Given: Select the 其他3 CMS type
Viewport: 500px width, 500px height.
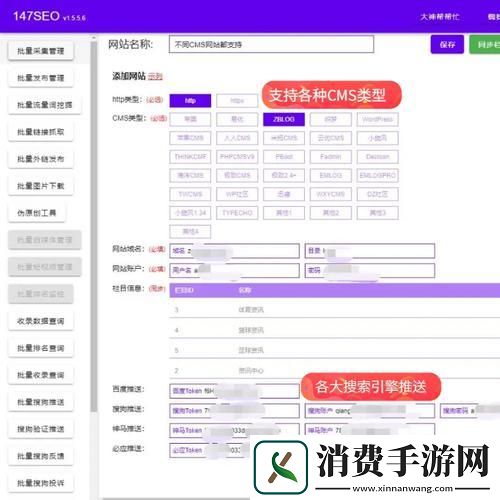Looking at the screenshot, I should click(x=378, y=213).
